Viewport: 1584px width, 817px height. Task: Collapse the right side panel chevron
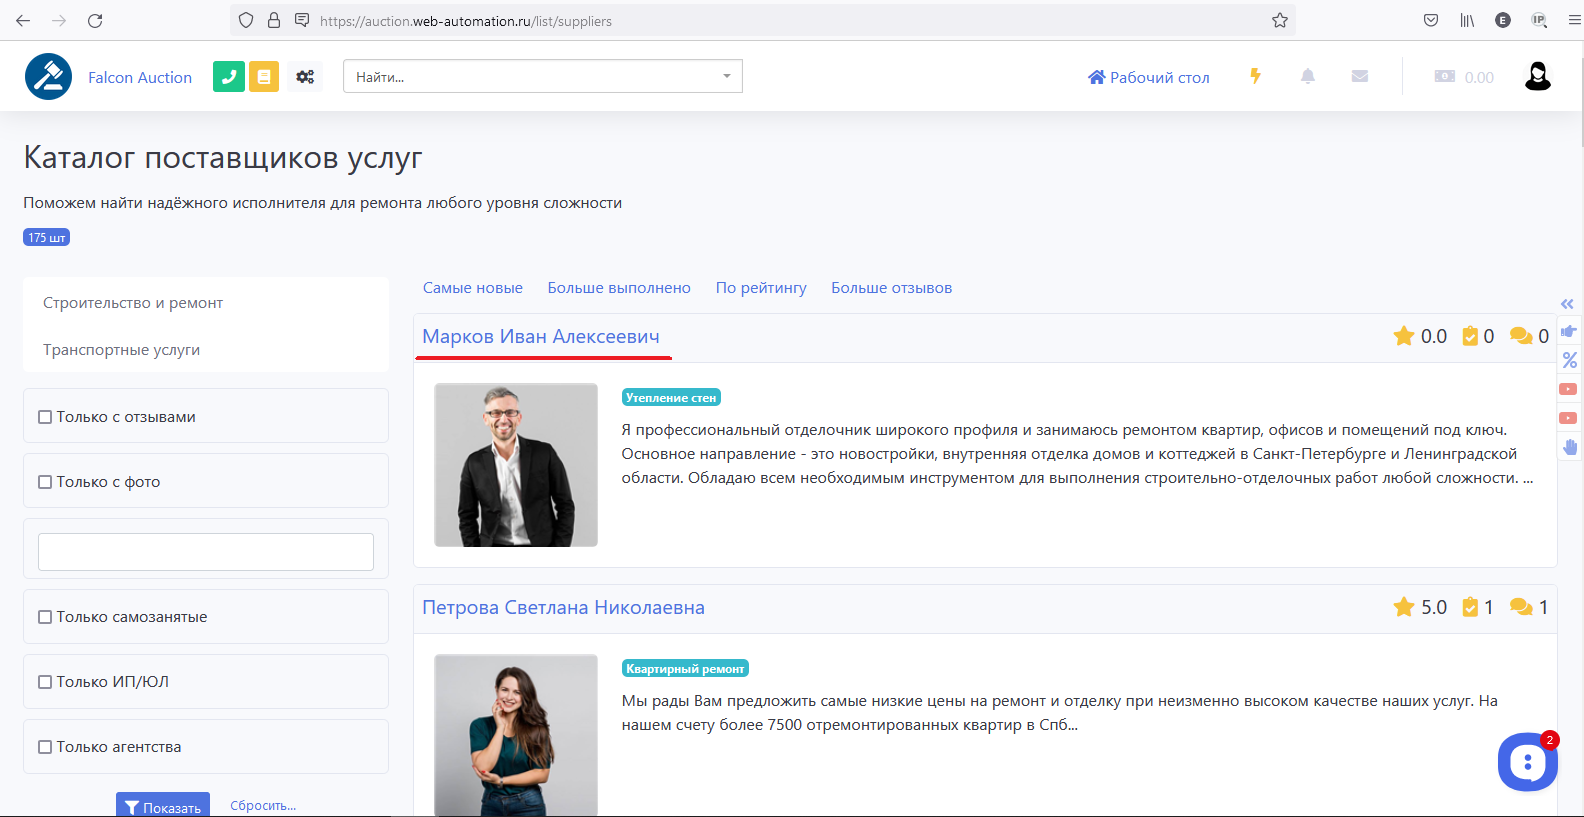[x=1567, y=304]
